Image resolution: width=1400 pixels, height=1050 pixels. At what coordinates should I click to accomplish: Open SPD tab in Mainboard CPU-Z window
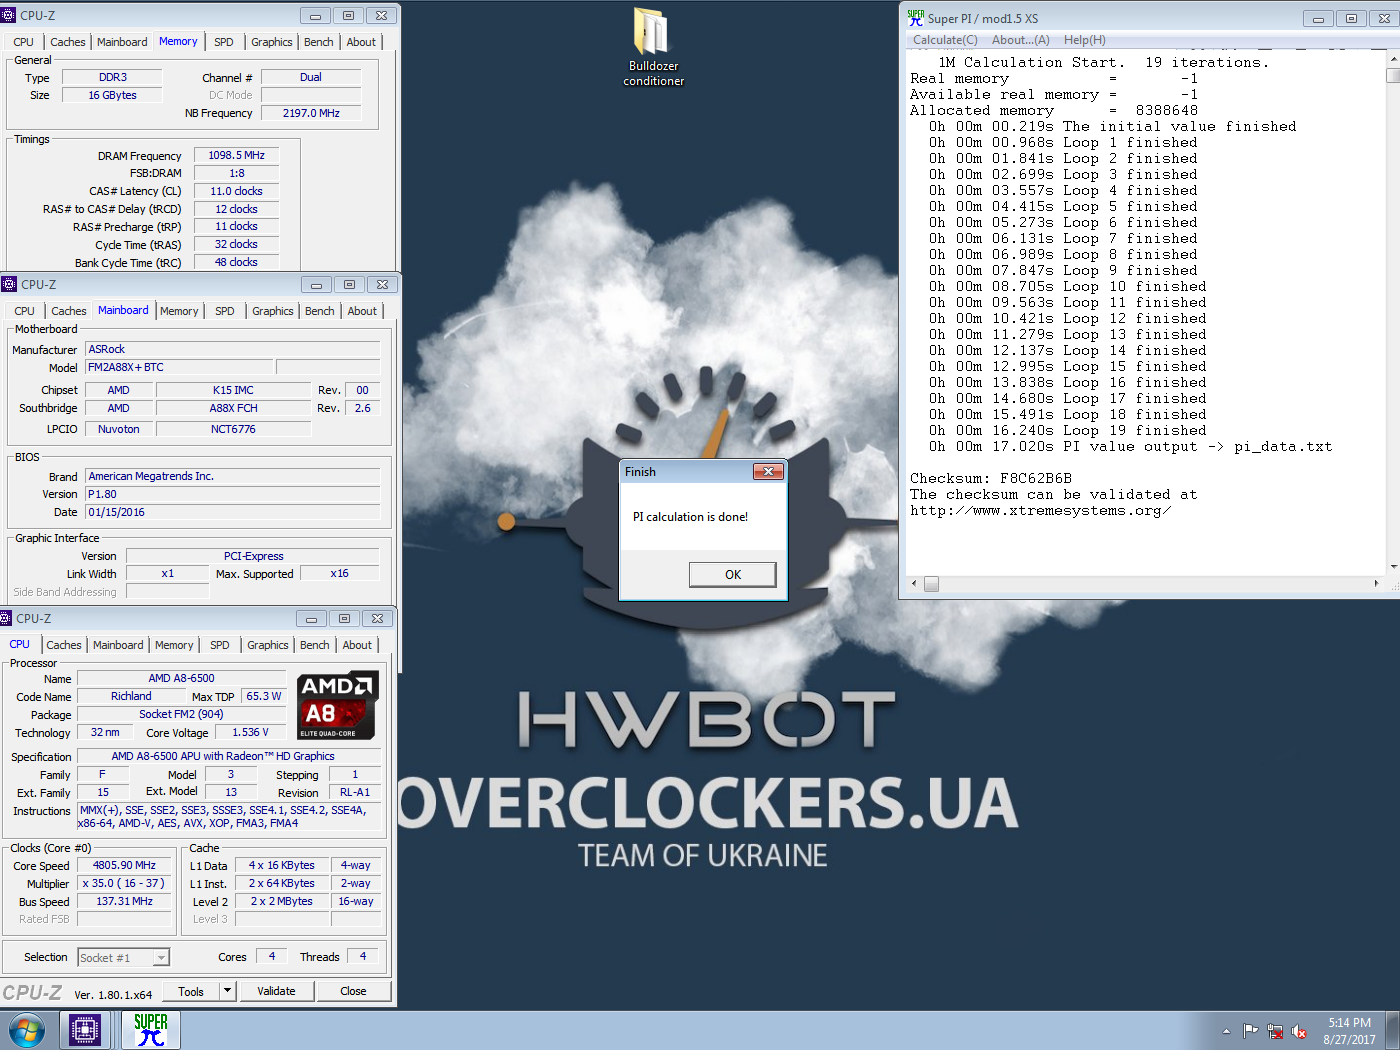[x=225, y=311]
